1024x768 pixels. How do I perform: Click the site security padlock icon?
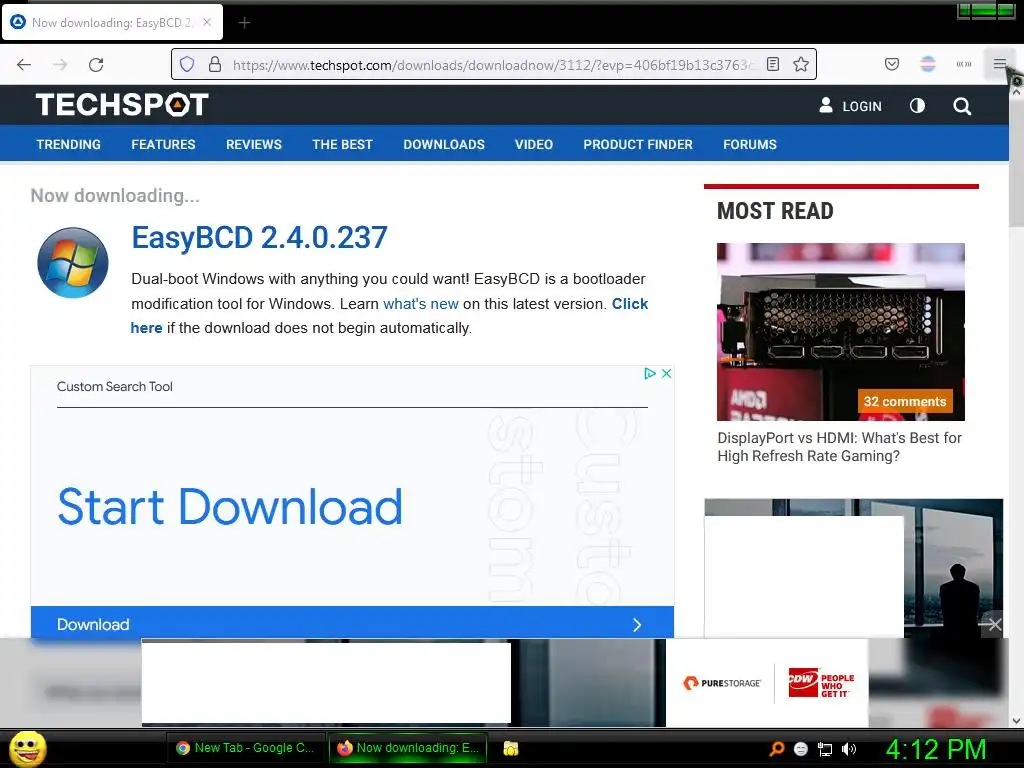215,64
